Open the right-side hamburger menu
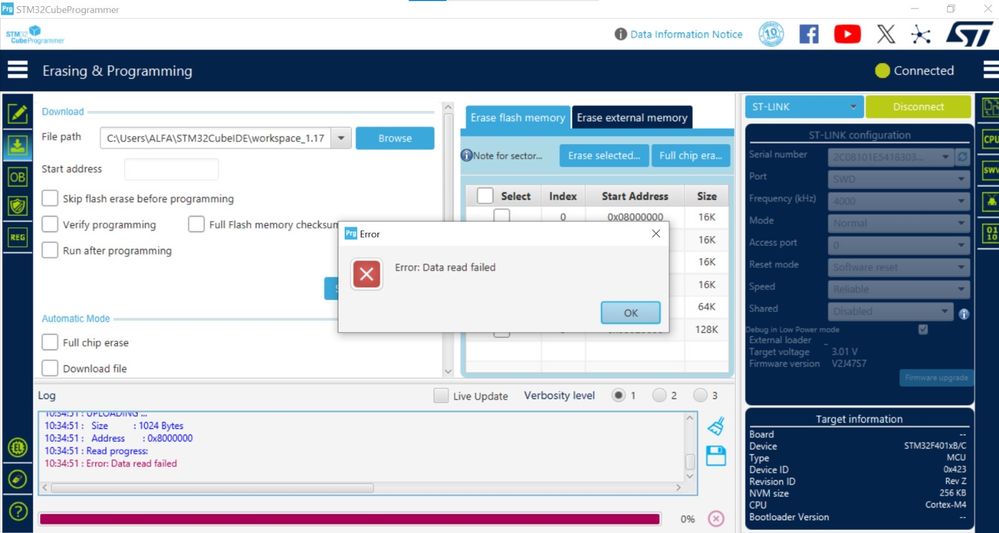This screenshot has width=999, height=533. [991, 70]
